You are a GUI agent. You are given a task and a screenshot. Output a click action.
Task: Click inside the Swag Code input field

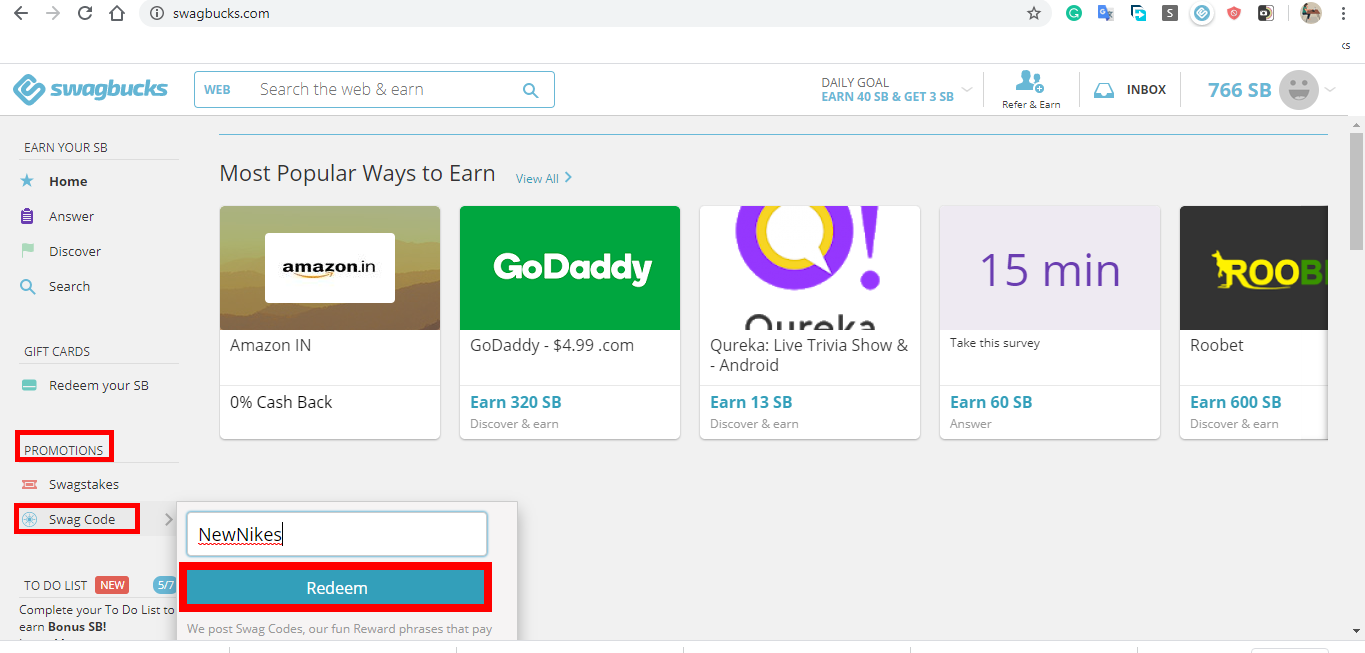pyautogui.click(x=337, y=535)
